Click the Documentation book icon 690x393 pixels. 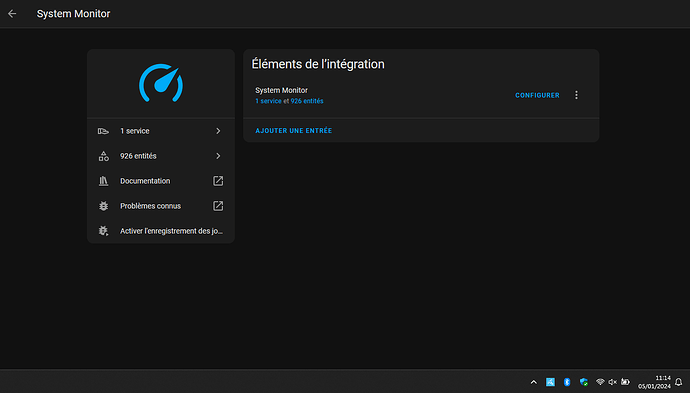(103, 181)
